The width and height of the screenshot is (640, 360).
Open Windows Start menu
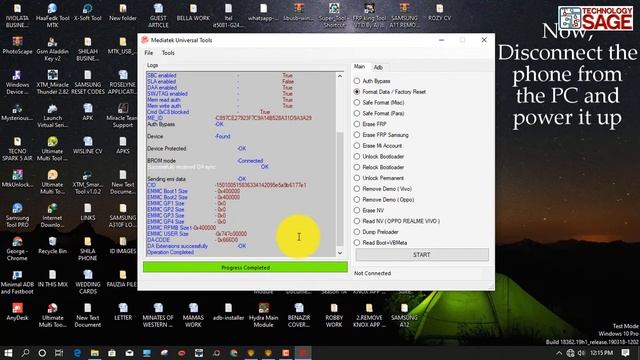pyautogui.click(x=8, y=353)
